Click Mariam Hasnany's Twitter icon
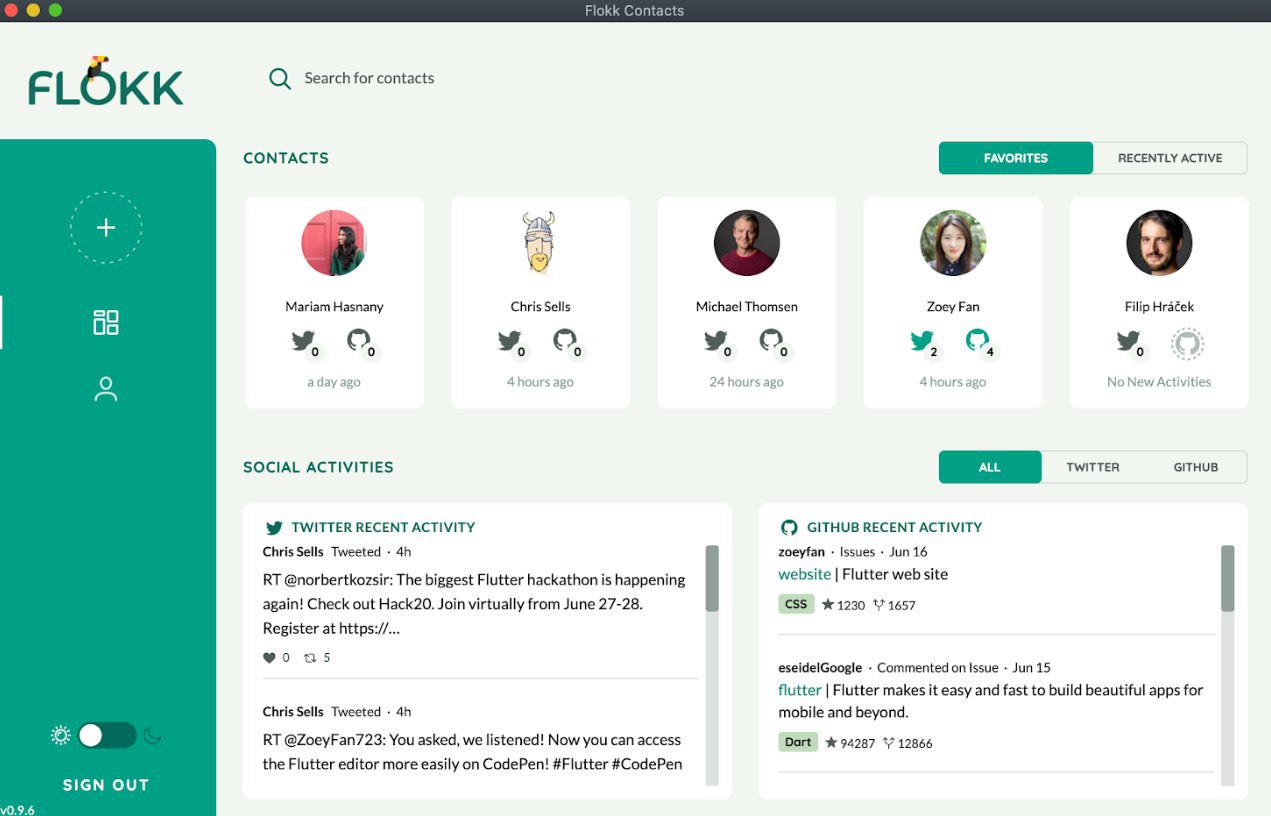 [x=304, y=341]
